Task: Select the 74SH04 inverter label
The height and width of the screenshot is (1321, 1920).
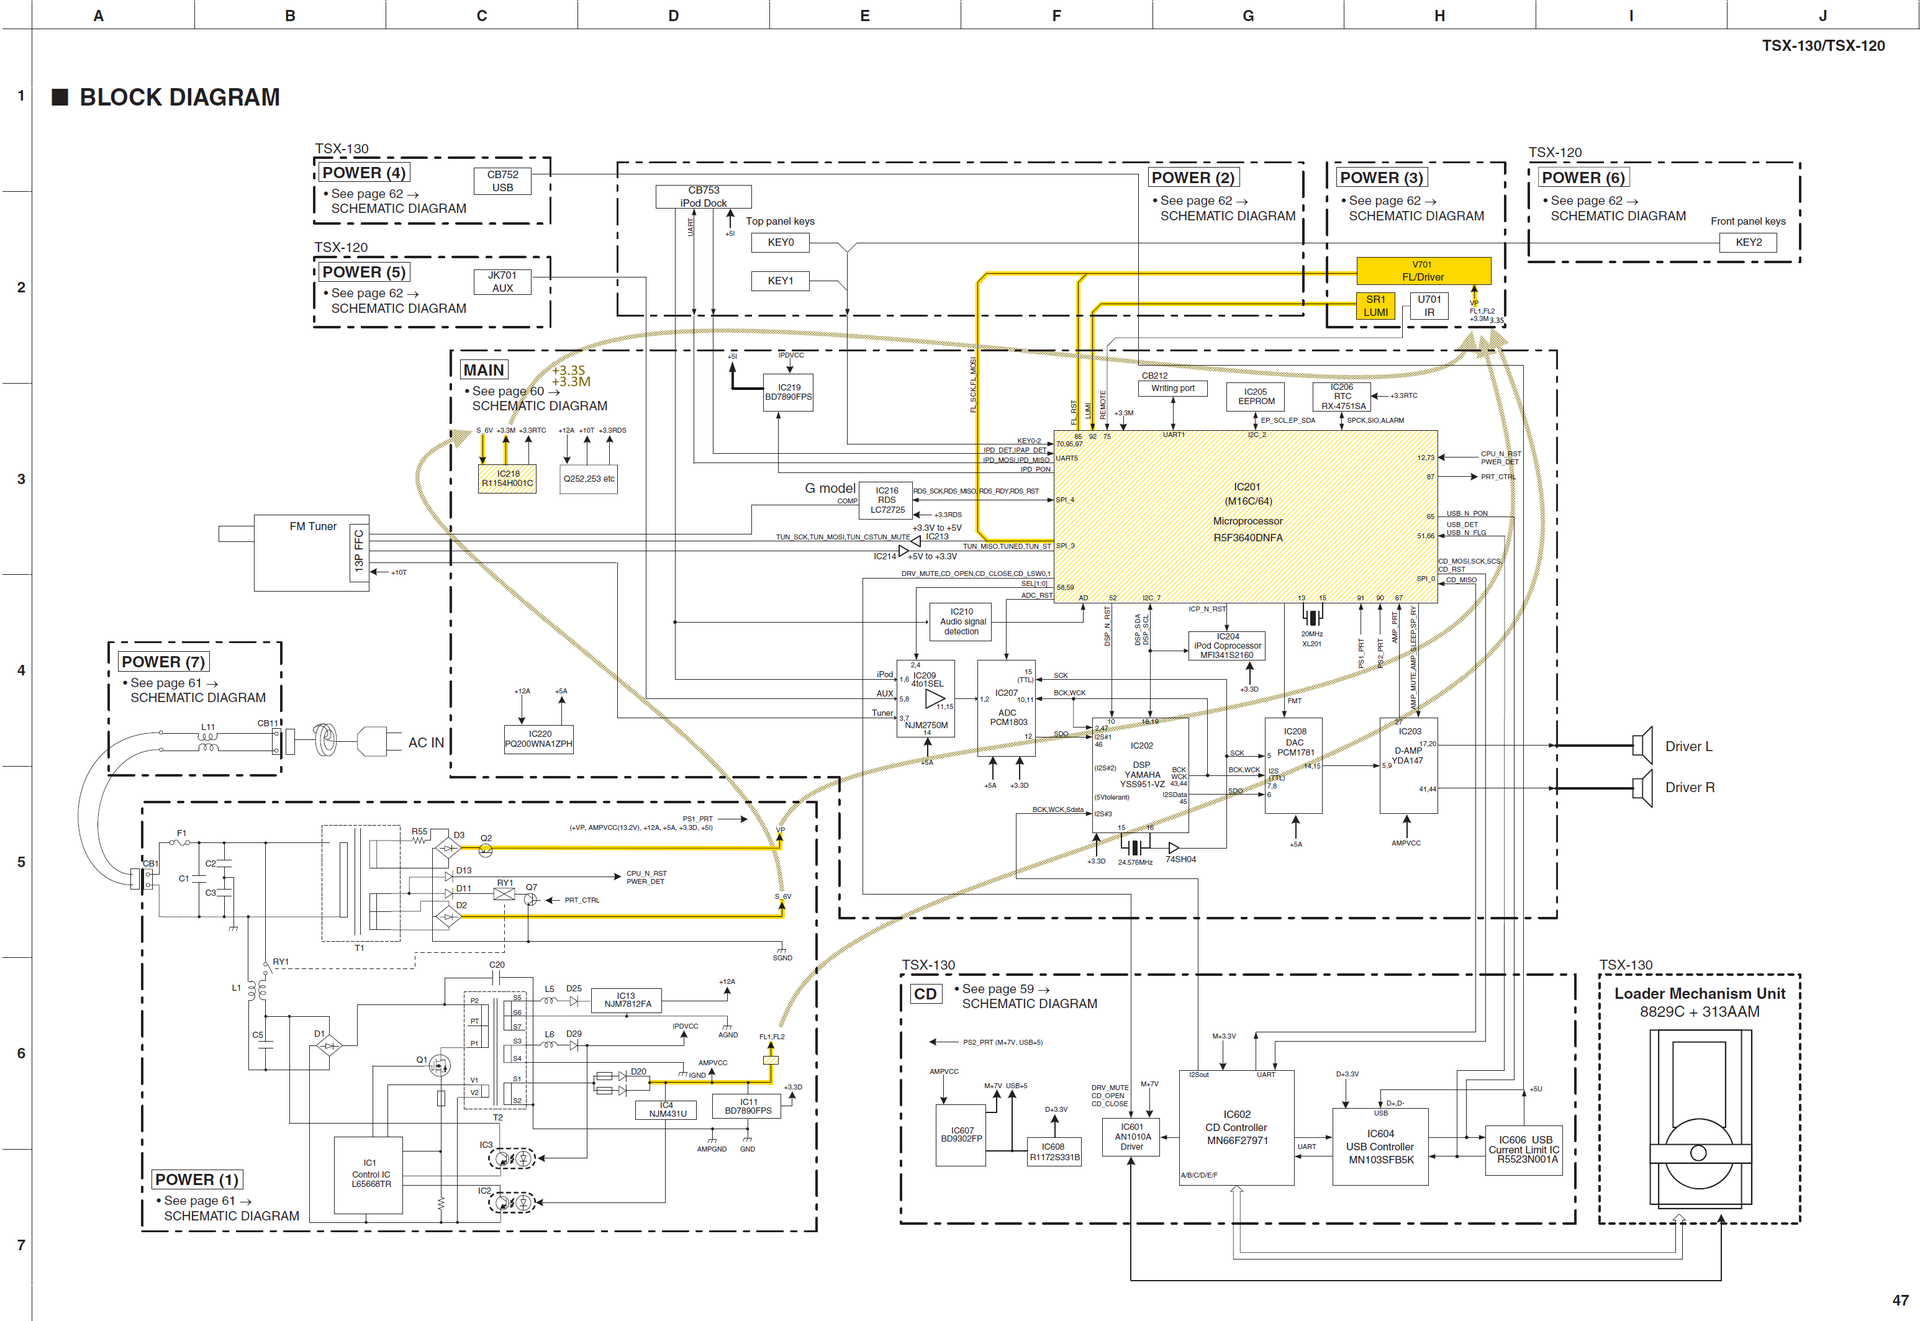Action: pos(1180,859)
